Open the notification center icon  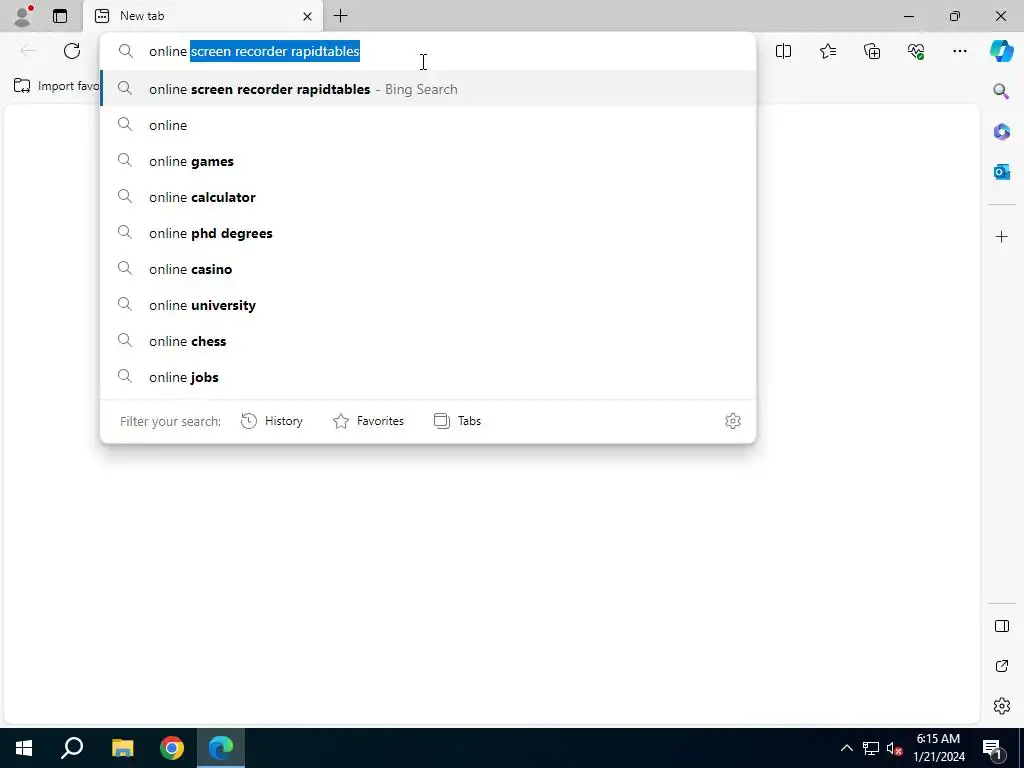coord(992,748)
